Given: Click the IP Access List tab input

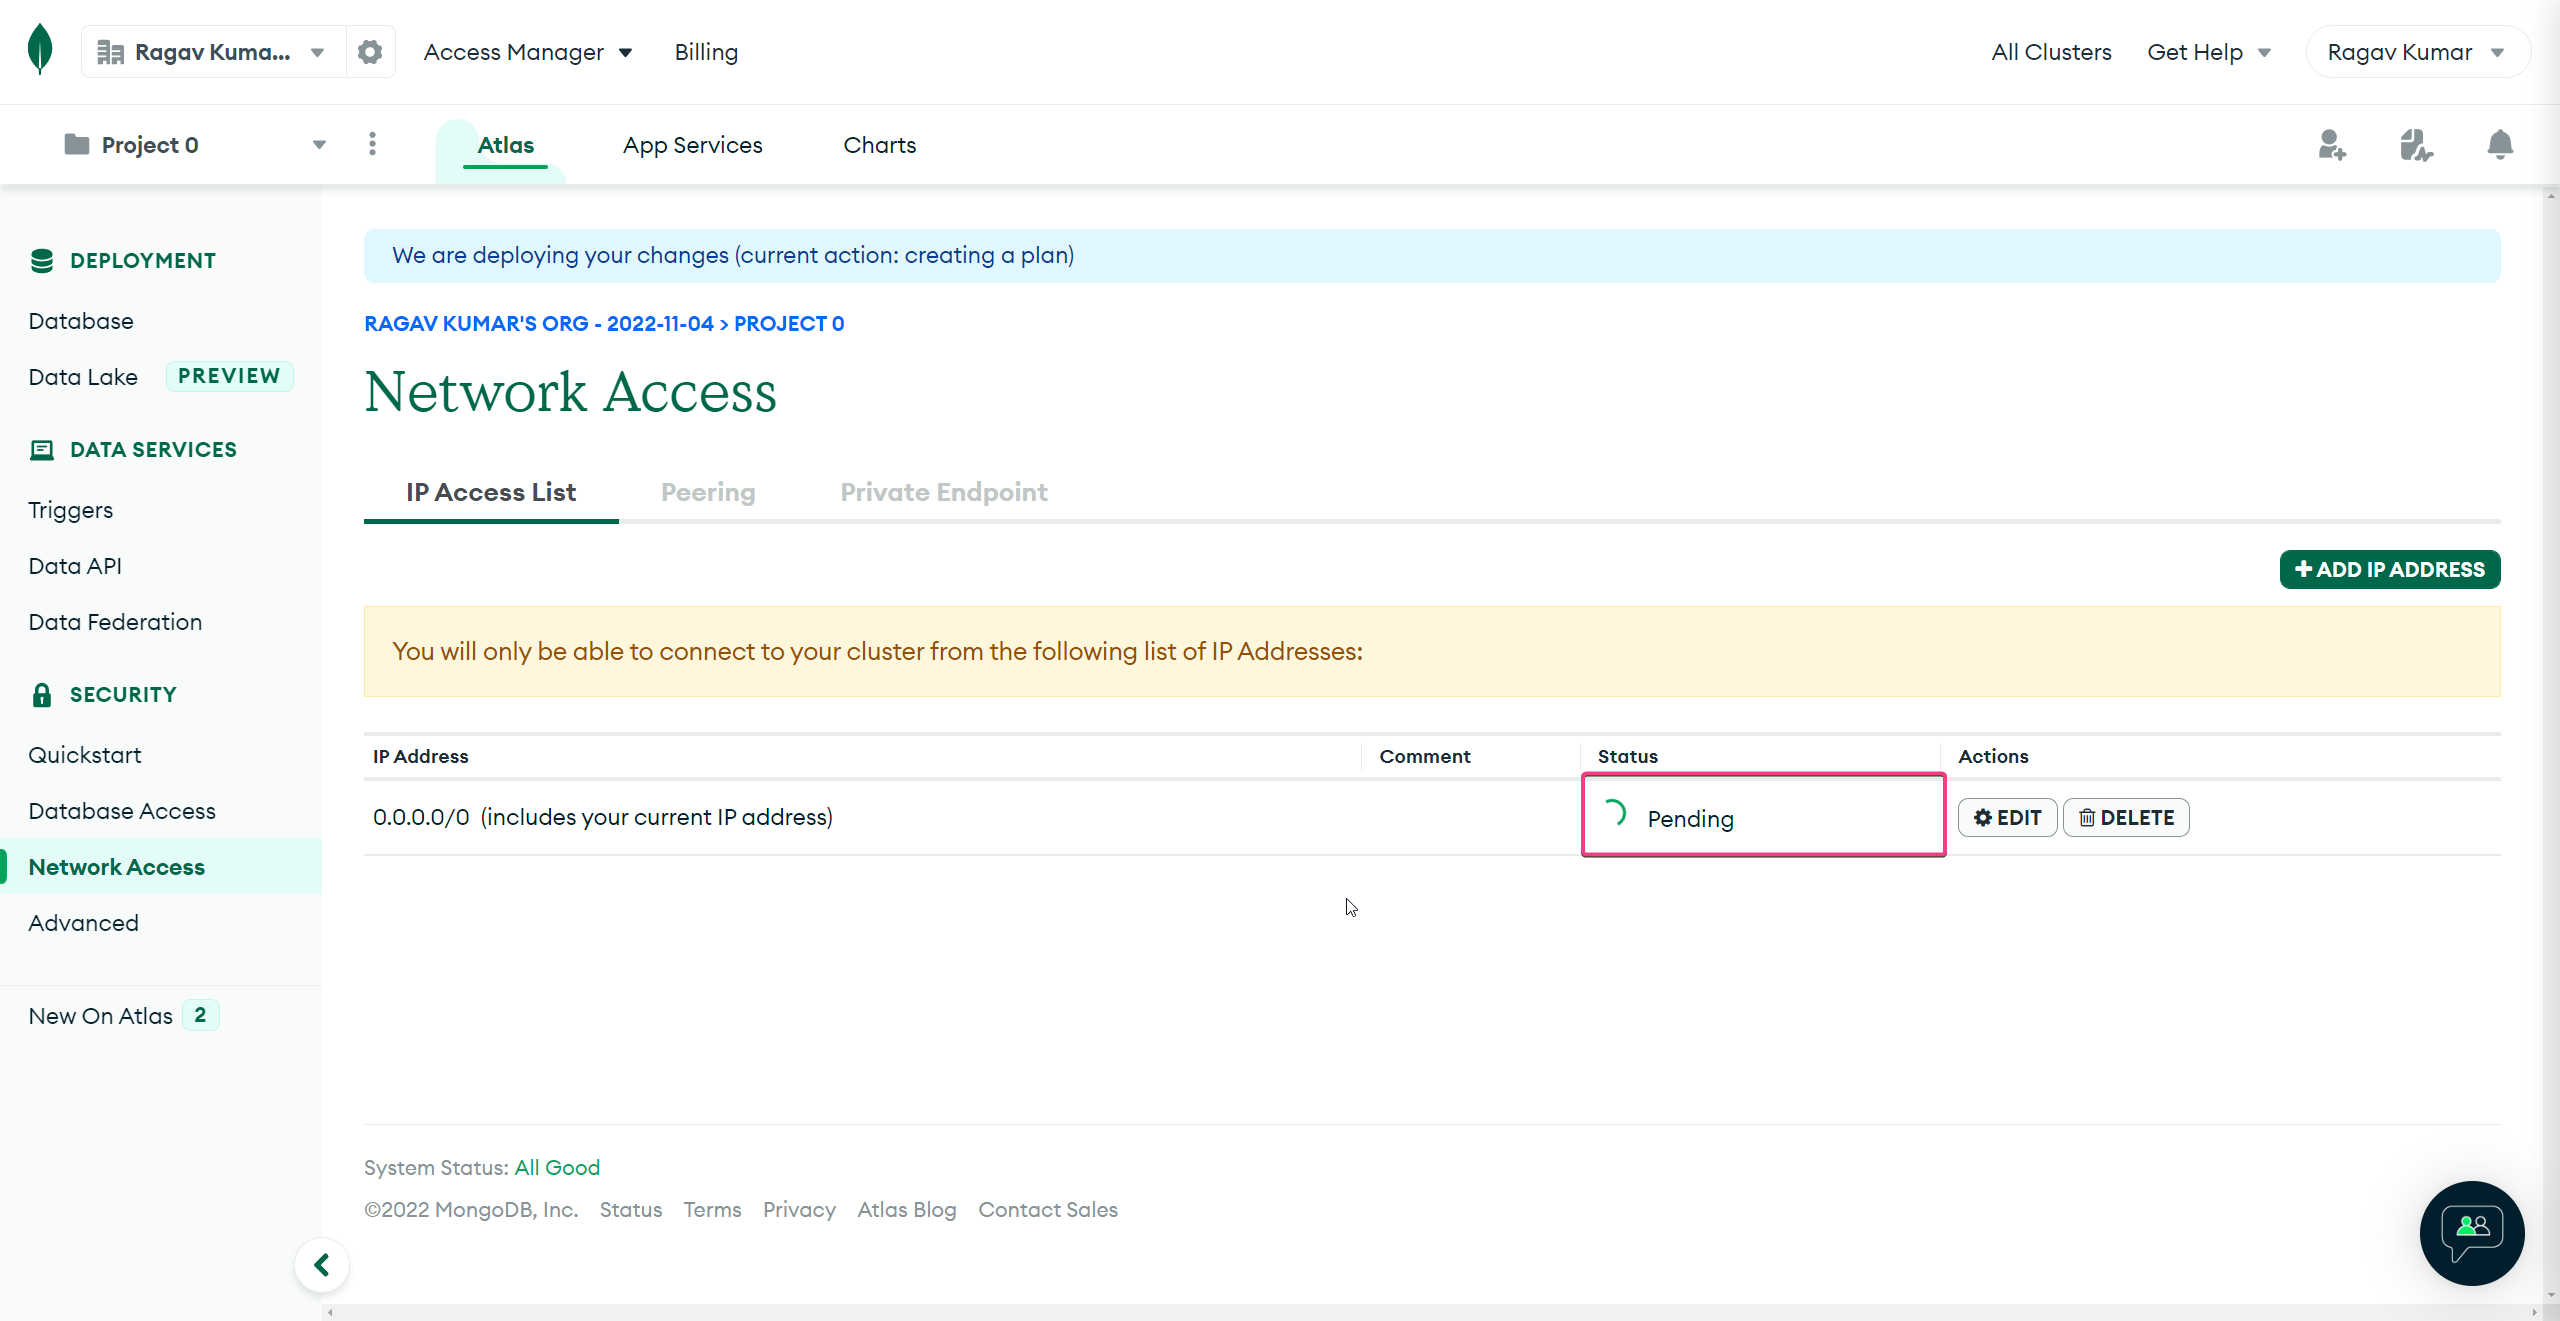Looking at the screenshot, I should pyautogui.click(x=490, y=492).
